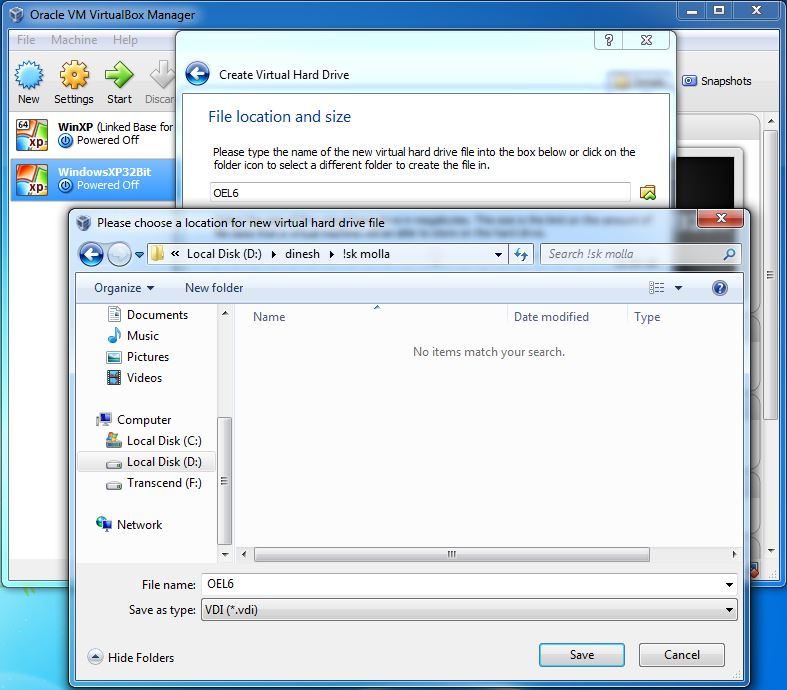Screen dimensions: 787x690
Task: Select Network in navigation pane
Action: pos(129,524)
